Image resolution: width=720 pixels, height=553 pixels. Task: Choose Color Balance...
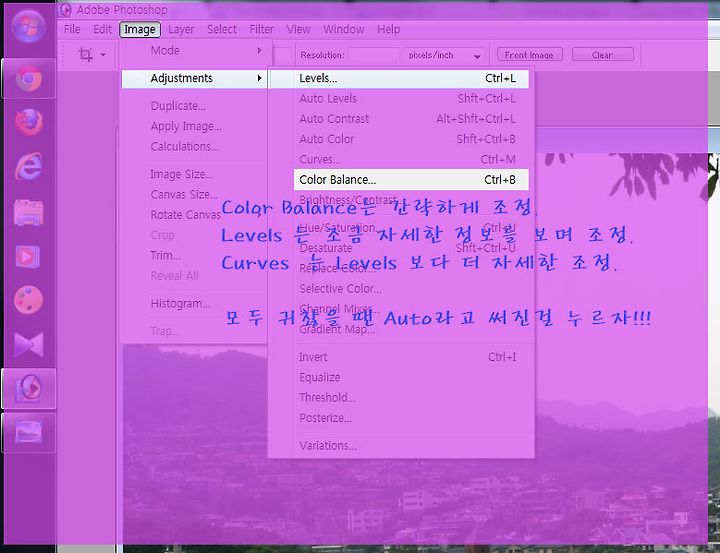pos(411,180)
